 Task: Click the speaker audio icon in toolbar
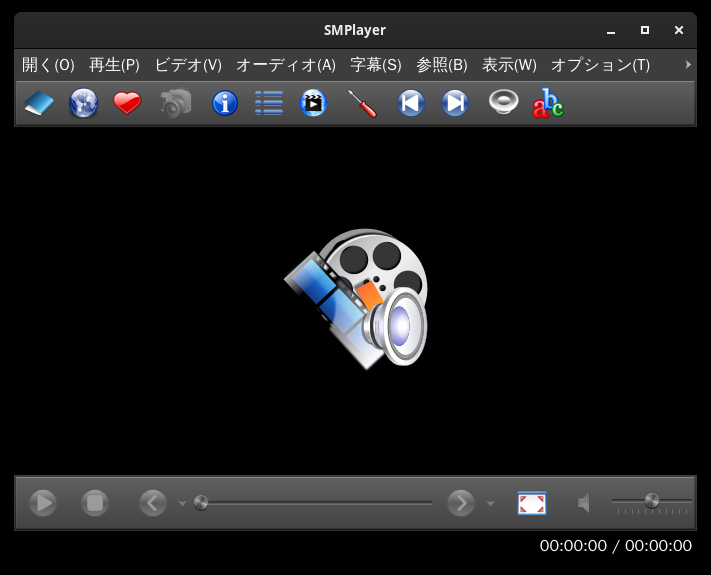[504, 102]
